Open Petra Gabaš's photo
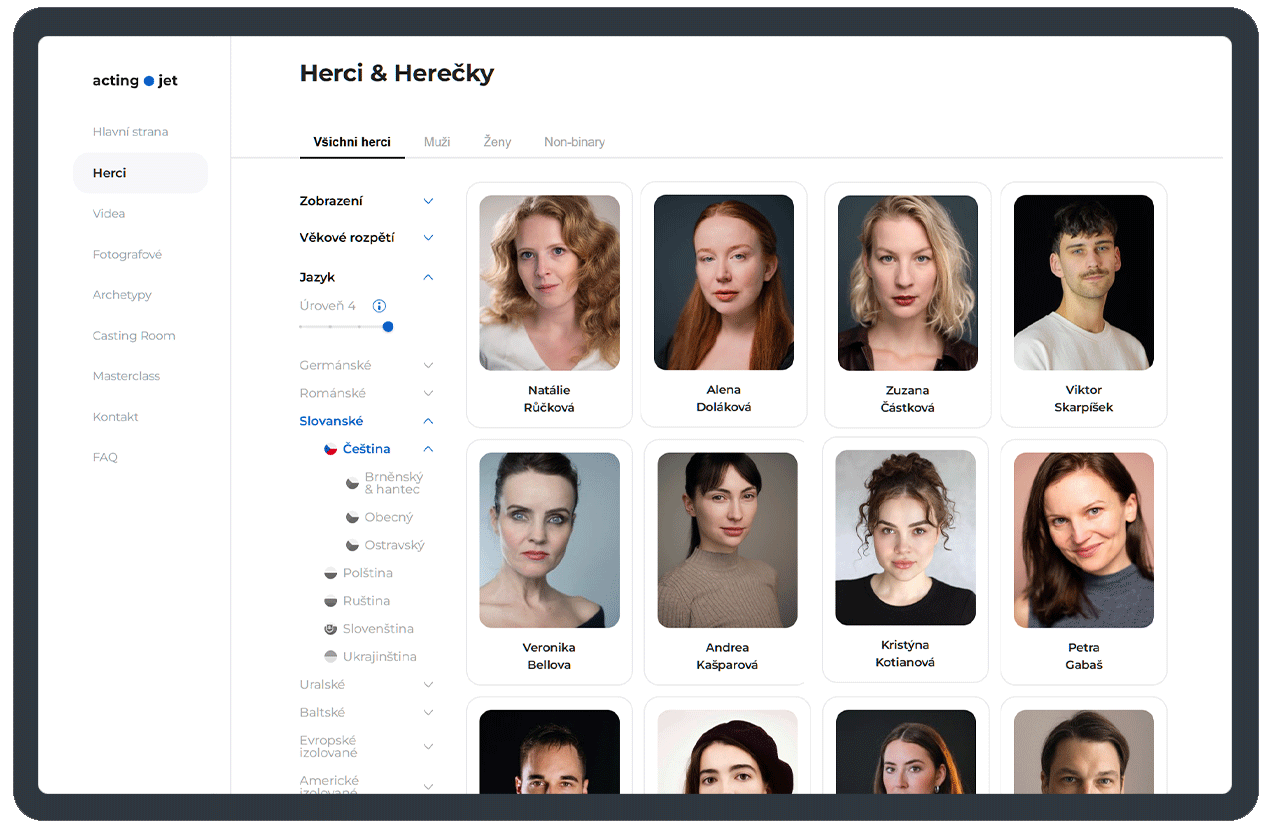1268x836 pixels. click(x=1084, y=540)
